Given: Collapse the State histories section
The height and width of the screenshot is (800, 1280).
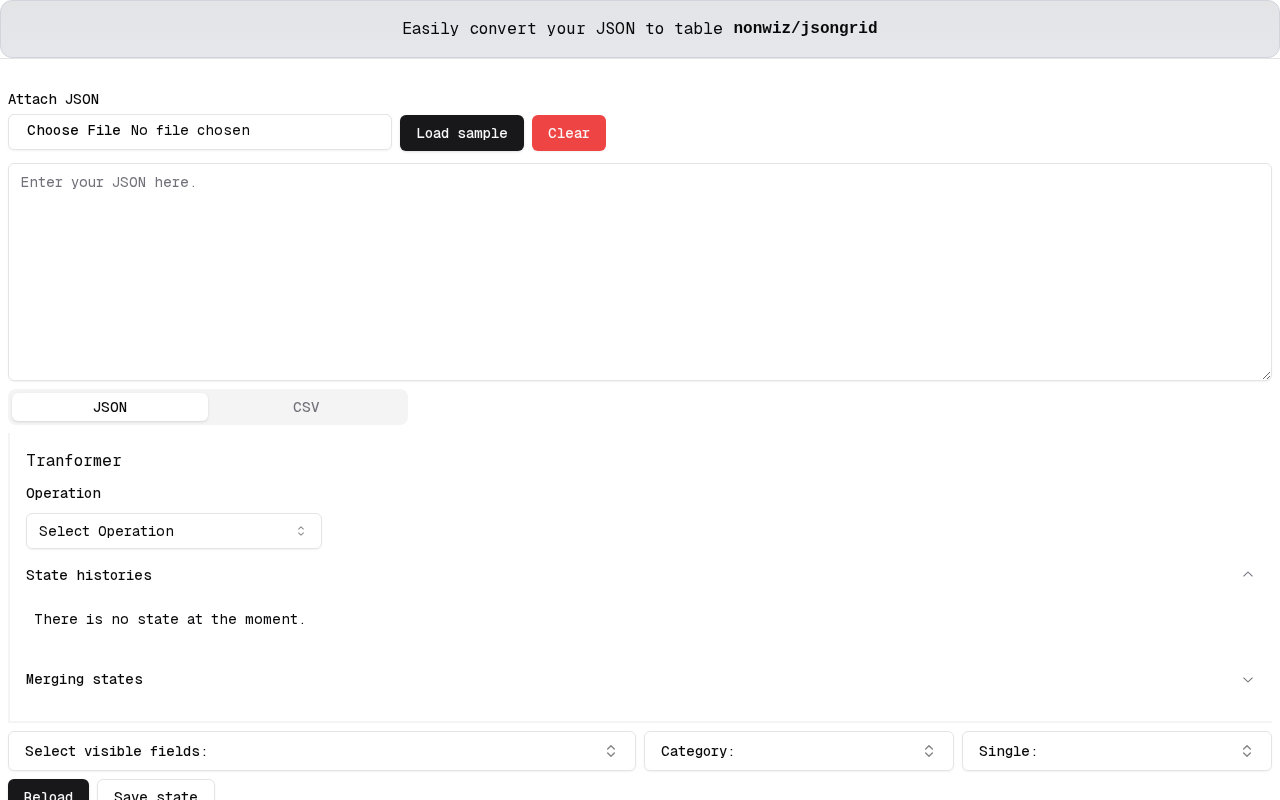Looking at the screenshot, I should coord(89,575).
